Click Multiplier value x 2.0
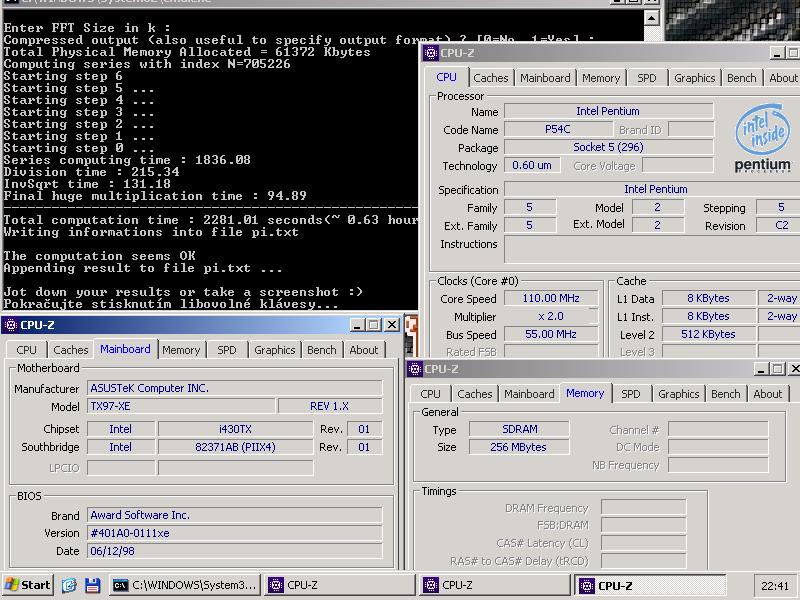 click(551, 316)
